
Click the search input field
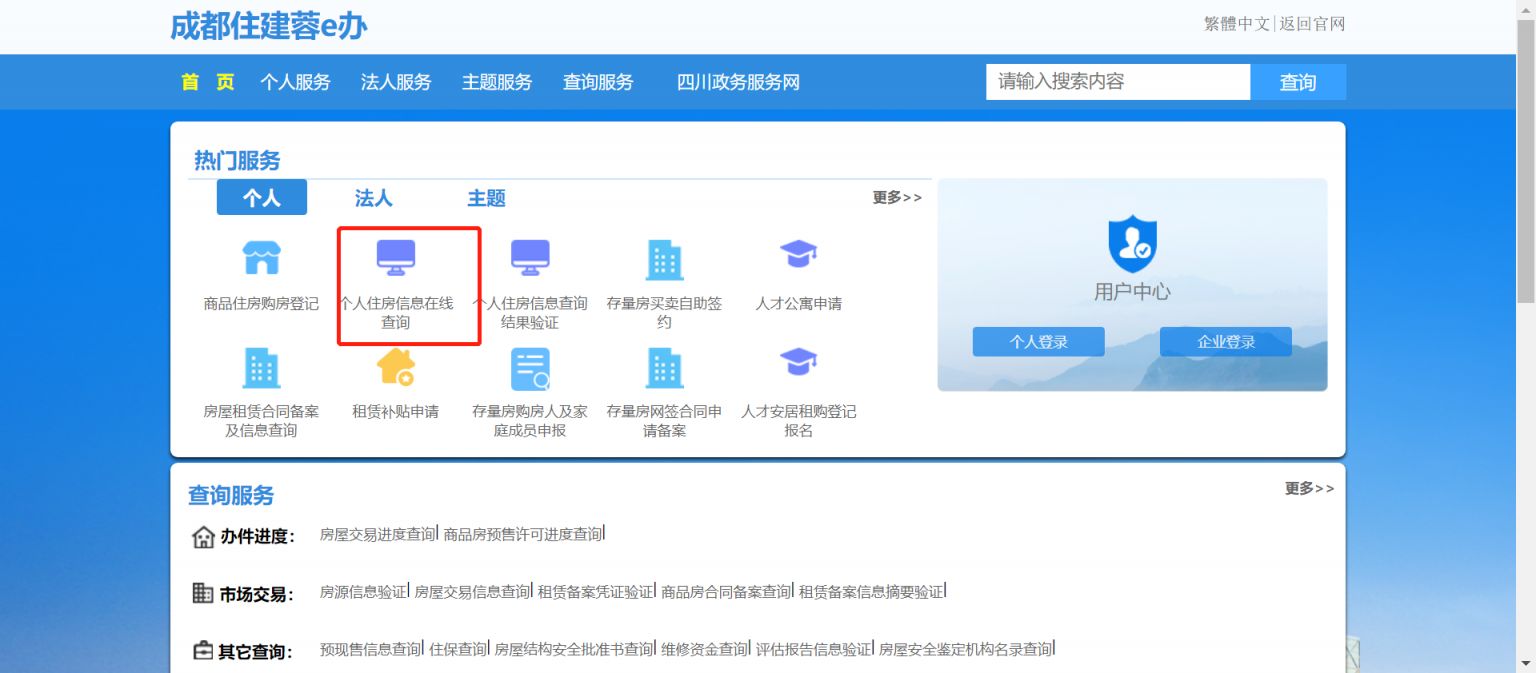tap(1117, 82)
